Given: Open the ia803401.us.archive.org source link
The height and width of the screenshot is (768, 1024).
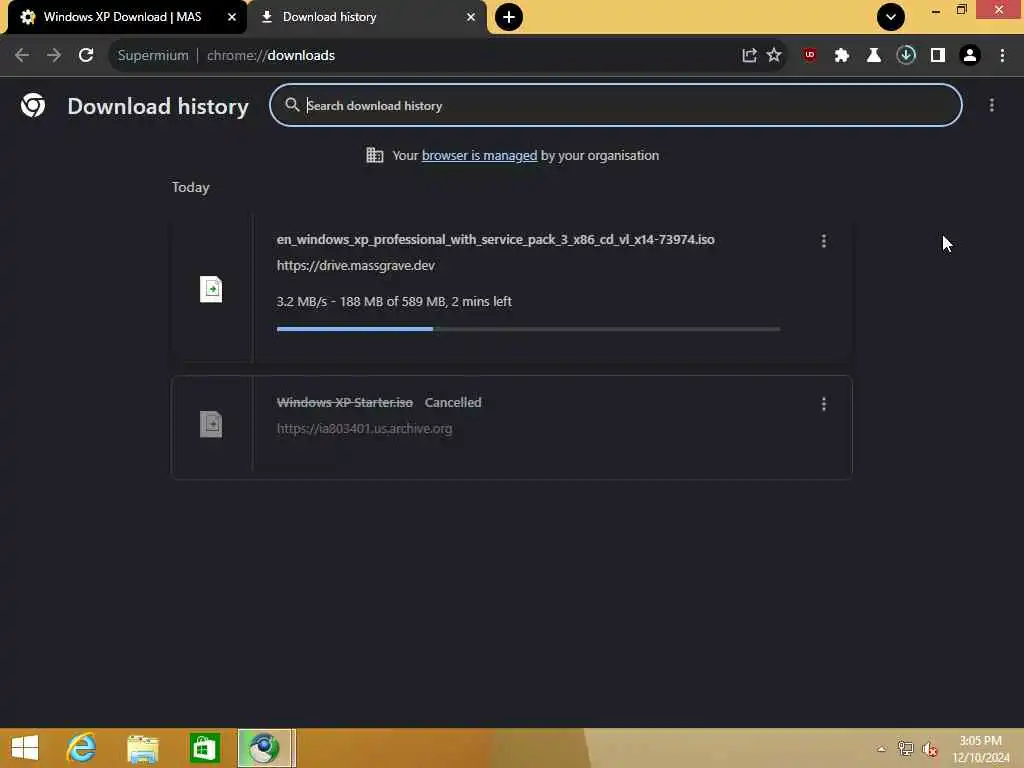Looking at the screenshot, I should tap(364, 429).
